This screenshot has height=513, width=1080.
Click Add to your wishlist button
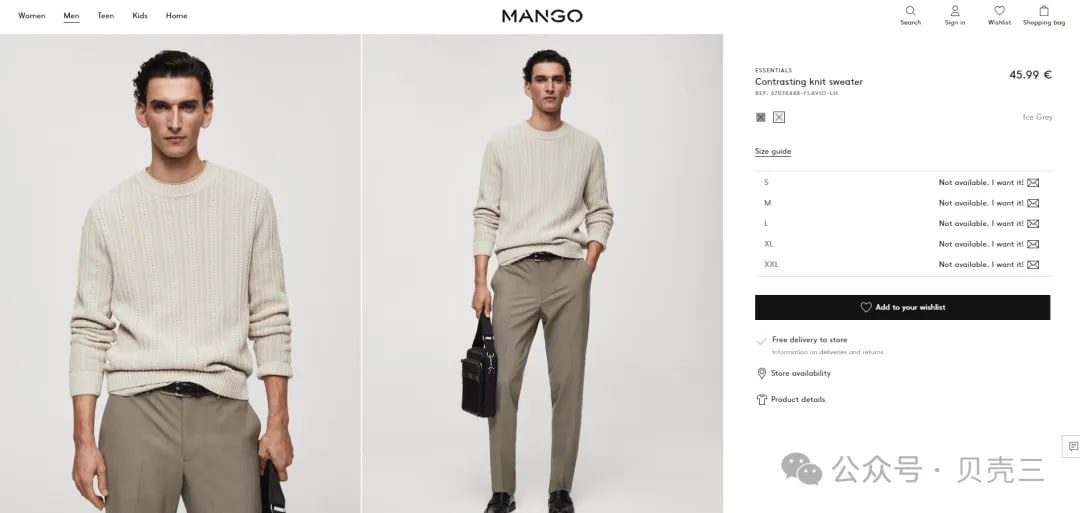coord(902,307)
